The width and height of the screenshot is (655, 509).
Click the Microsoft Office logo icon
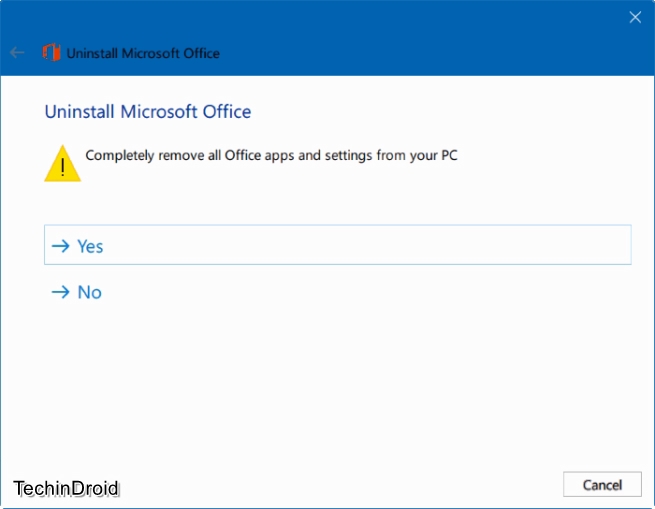click(x=51, y=53)
